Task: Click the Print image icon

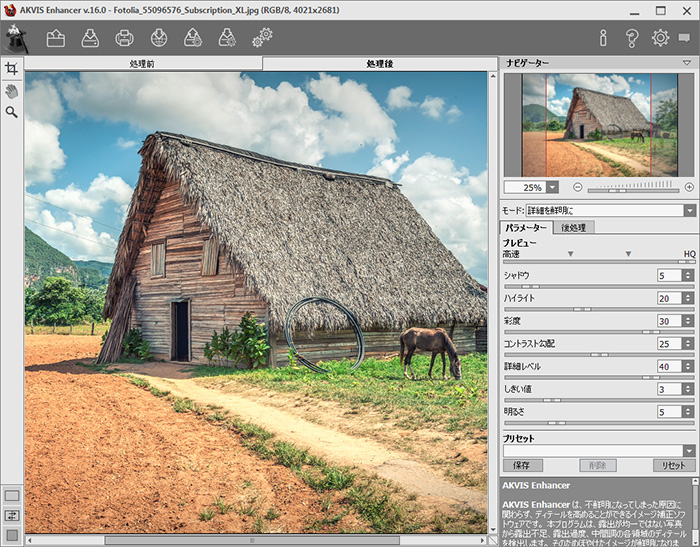Action: pyautogui.click(x=124, y=39)
